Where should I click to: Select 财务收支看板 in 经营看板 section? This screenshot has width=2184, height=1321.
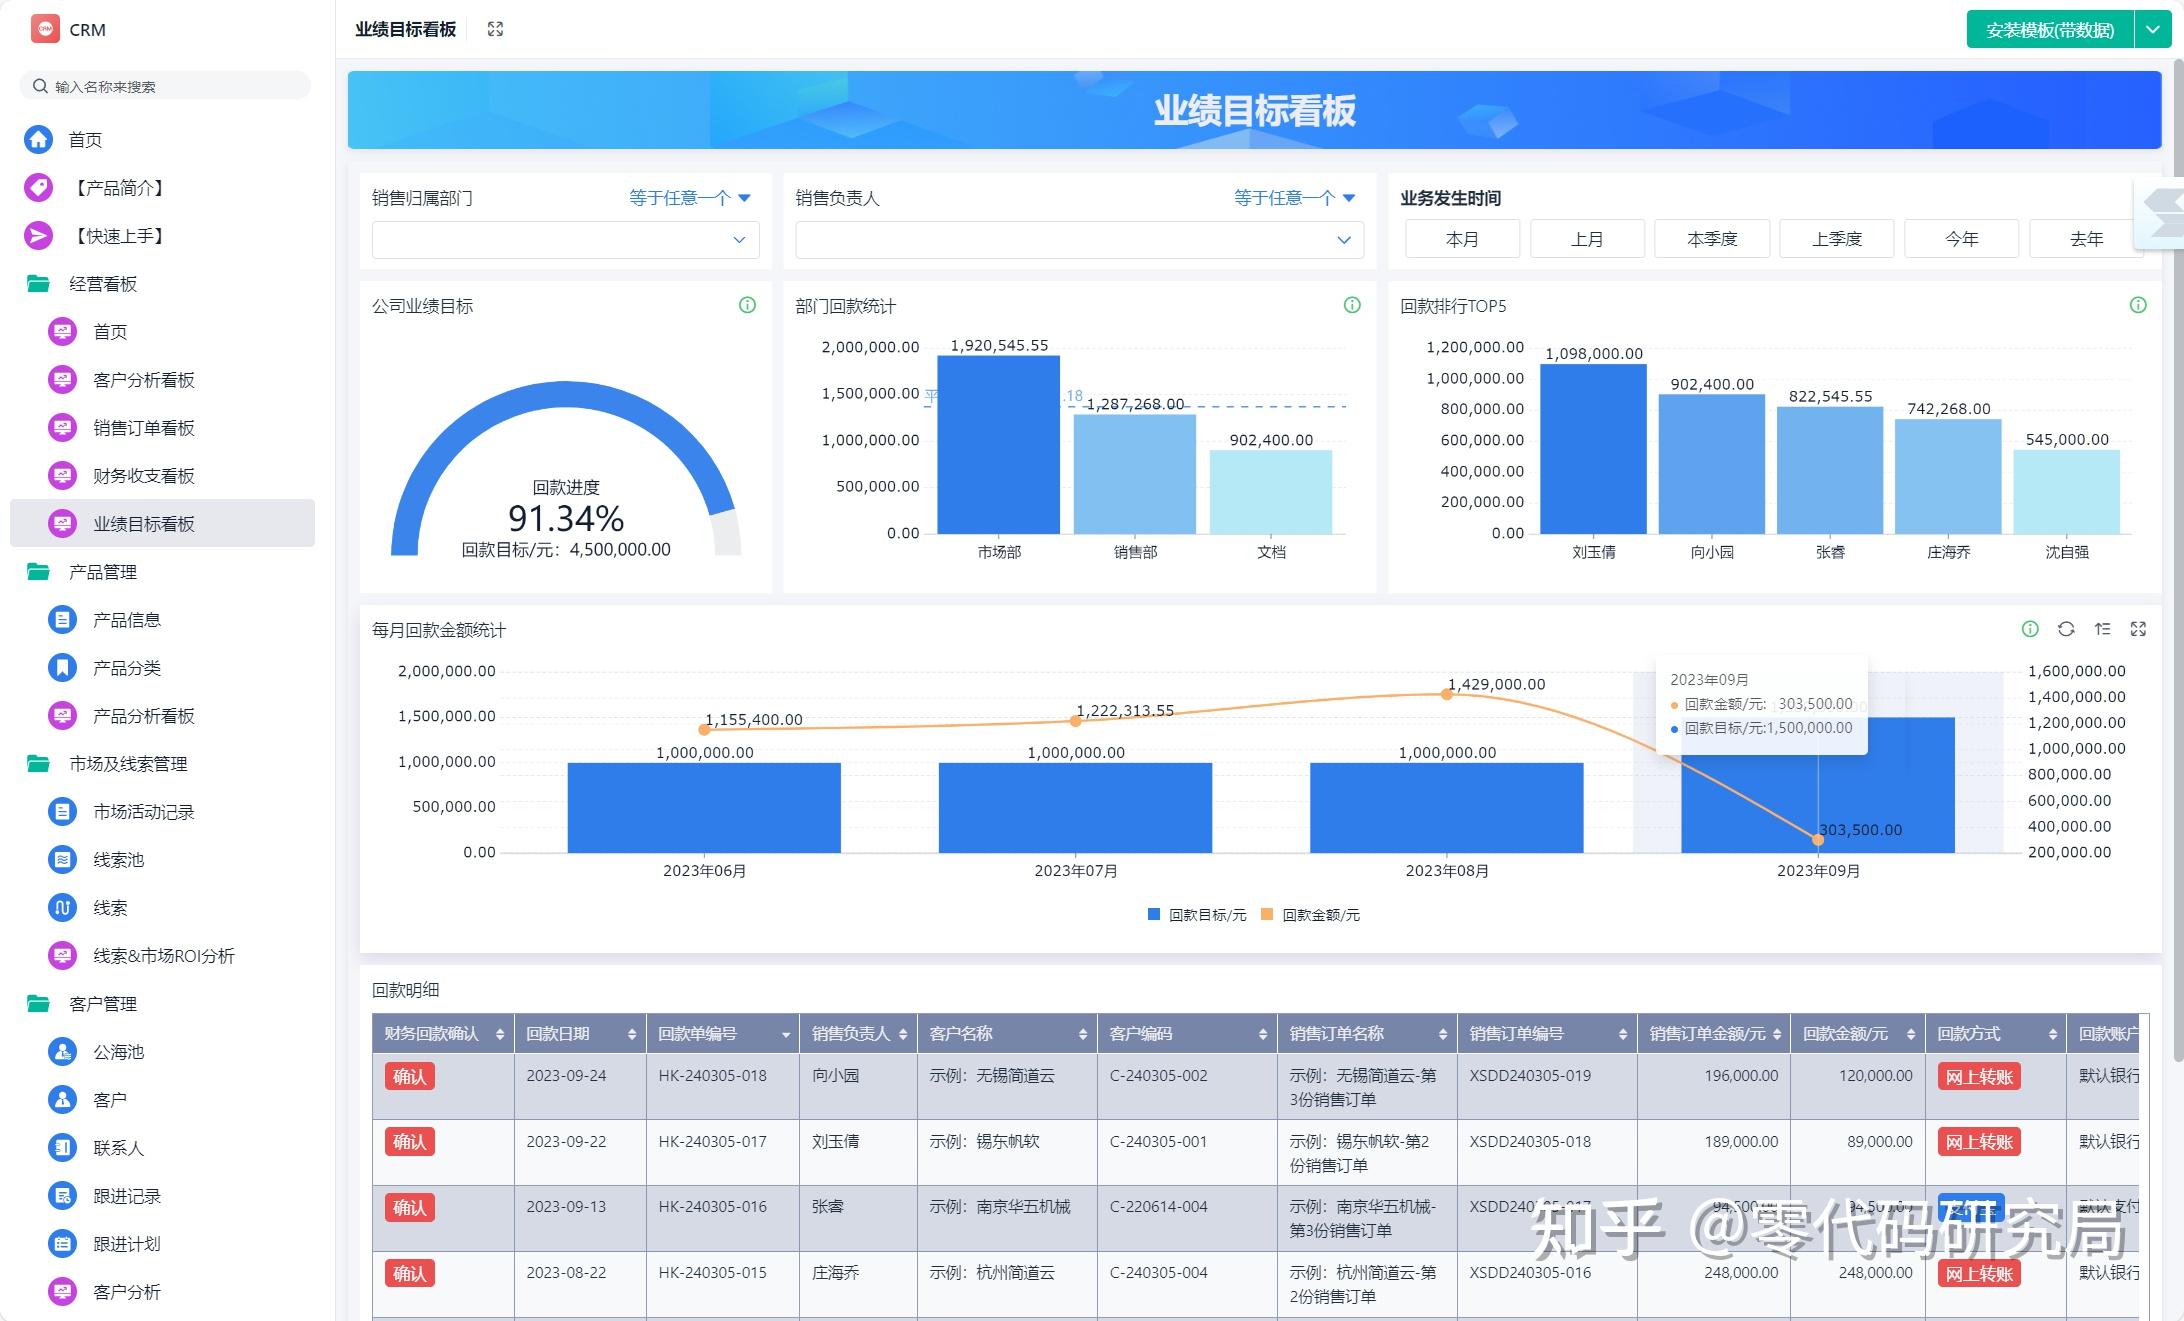coord(143,475)
